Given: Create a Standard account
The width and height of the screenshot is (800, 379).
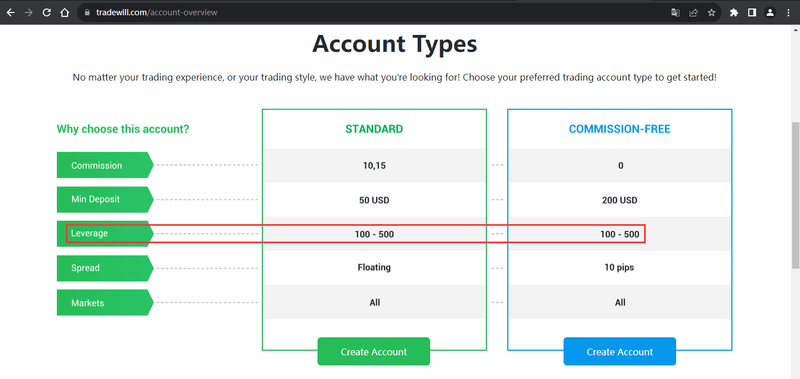Looking at the screenshot, I should tap(374, 351).
